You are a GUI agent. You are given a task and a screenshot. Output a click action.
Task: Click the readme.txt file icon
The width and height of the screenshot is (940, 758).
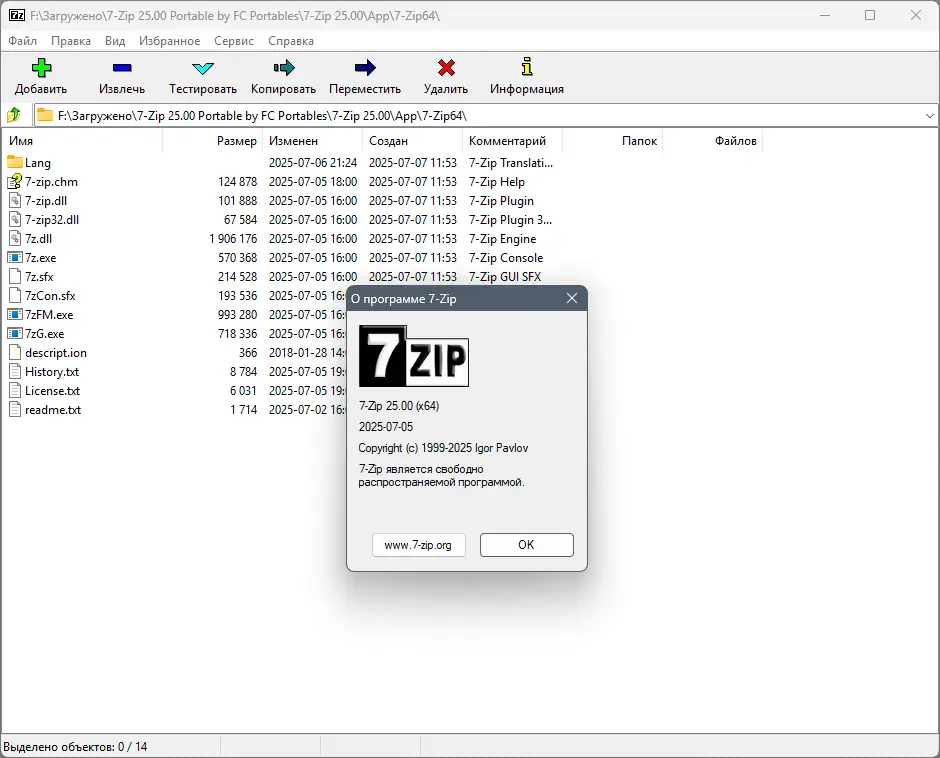click(x=15, y=410)
